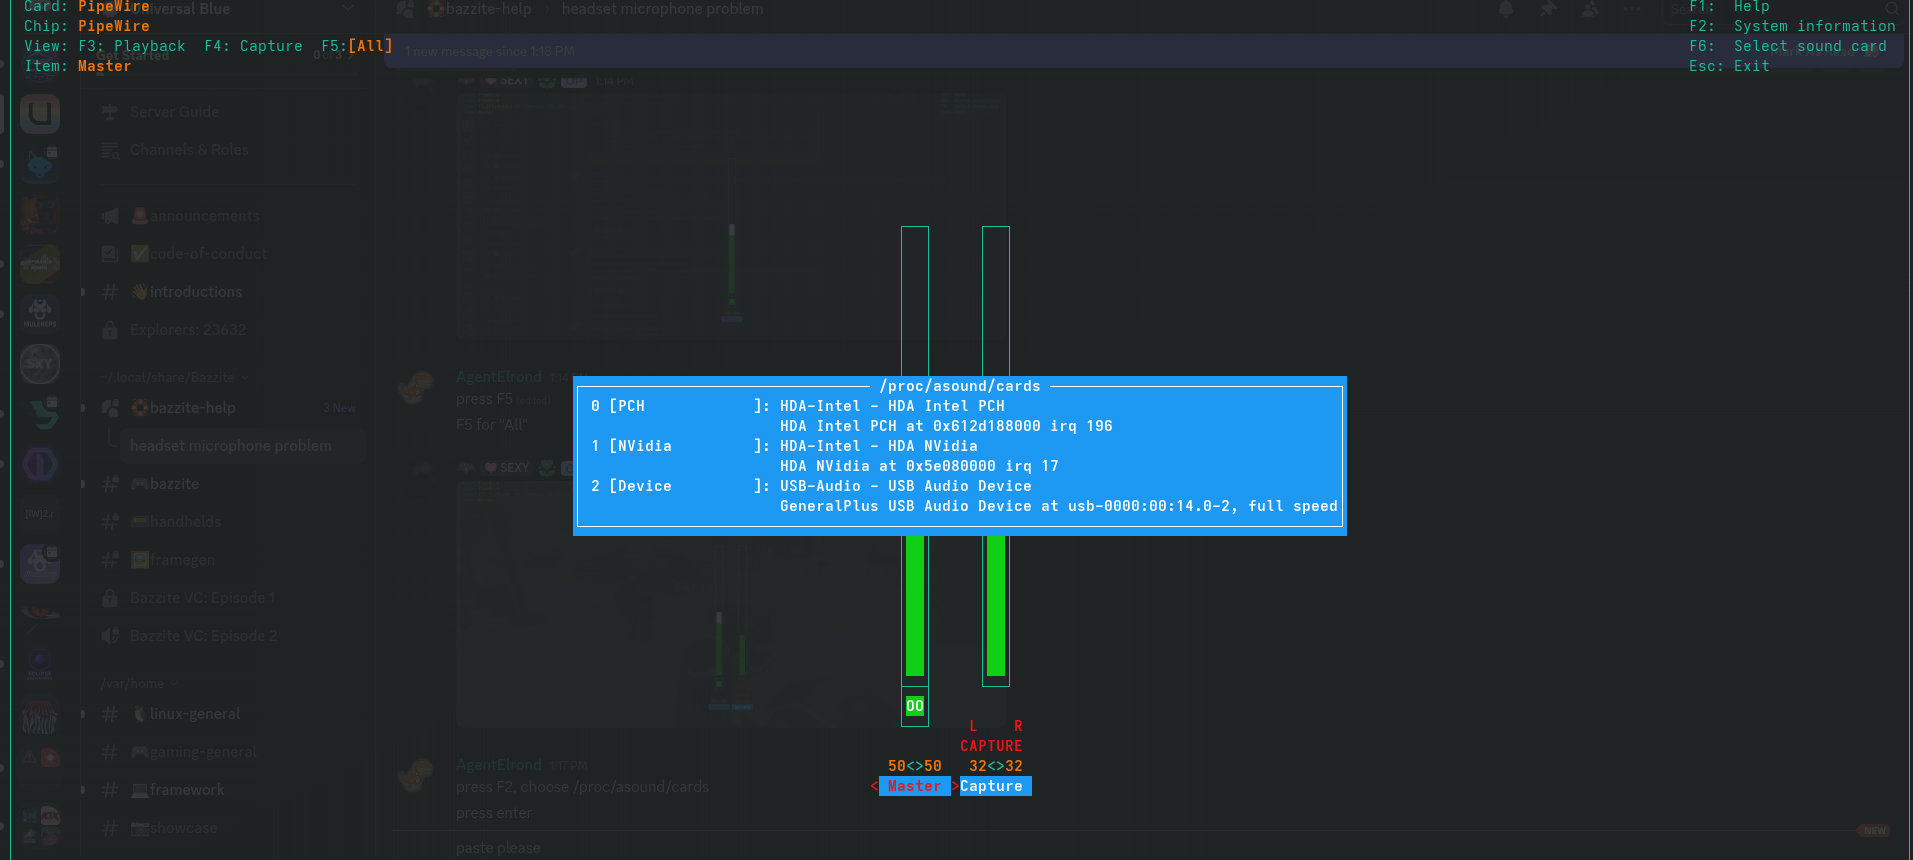Select the Master control label in alsamixer
This screenshot has width=1913, height=860.
point(915,786)
